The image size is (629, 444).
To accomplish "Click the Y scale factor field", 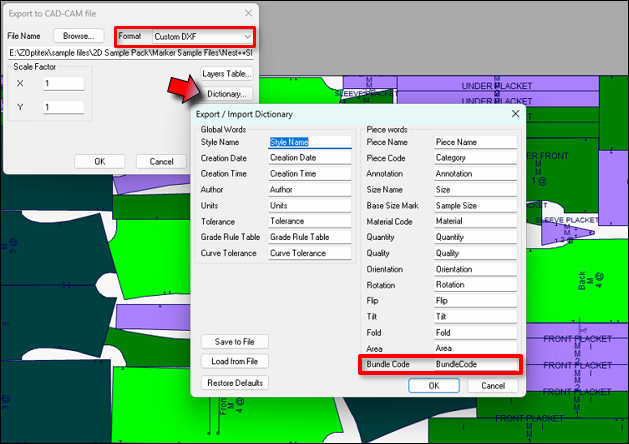I will 64,107.
